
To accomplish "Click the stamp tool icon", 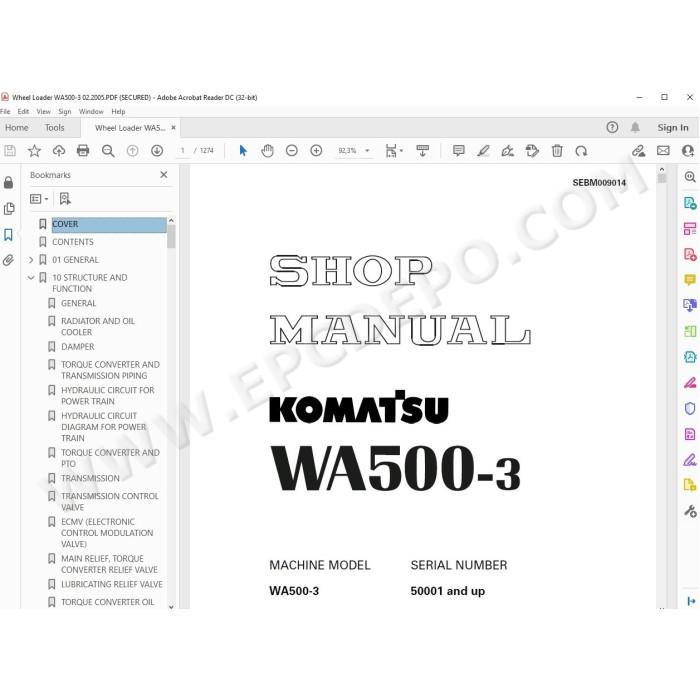I will [x=532, y=151].
